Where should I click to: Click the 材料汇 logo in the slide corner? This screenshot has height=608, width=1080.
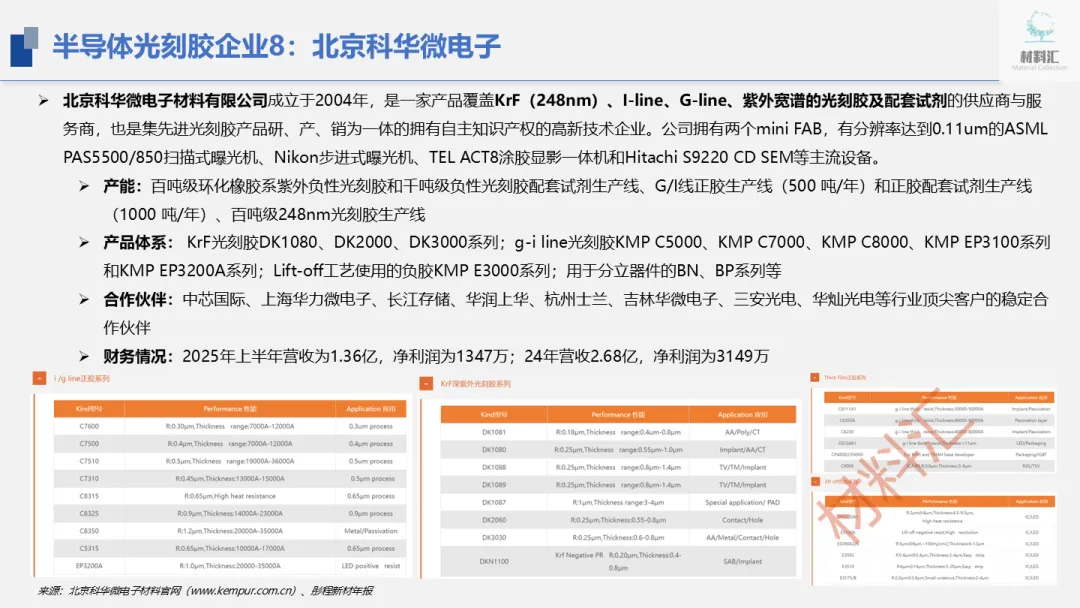point(1039,41)
